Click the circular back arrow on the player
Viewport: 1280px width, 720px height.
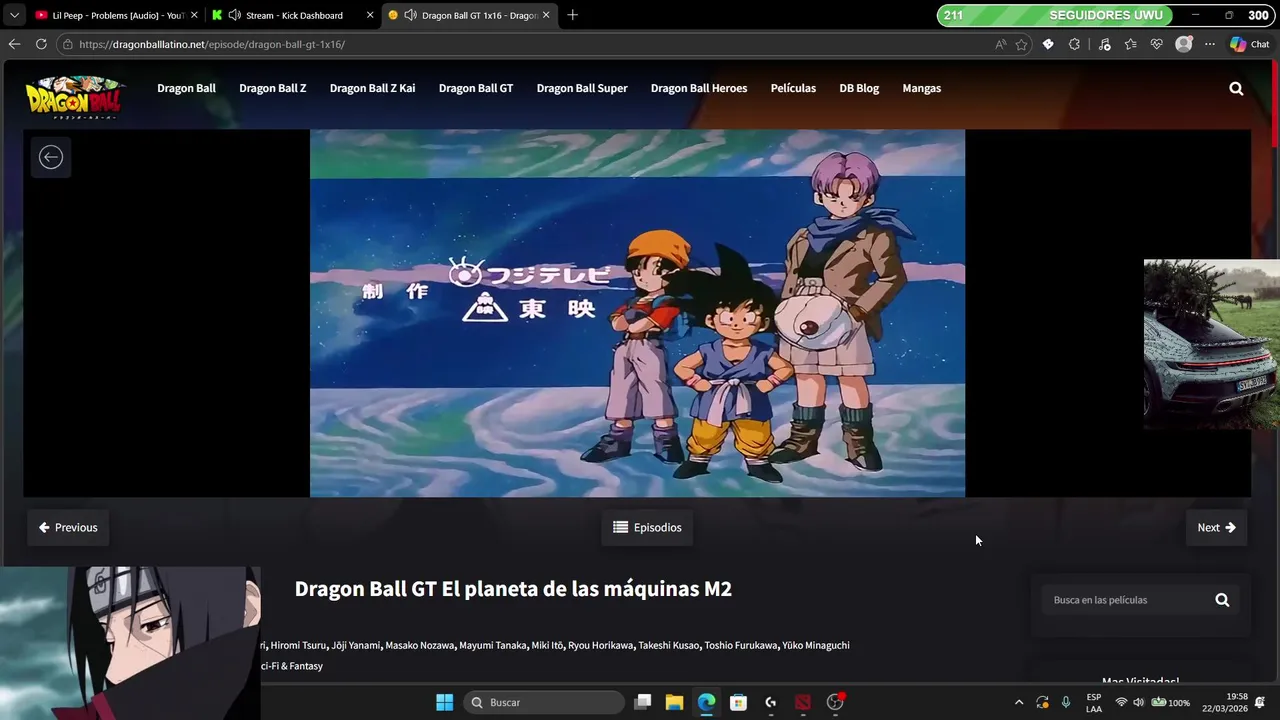coord(51,157)
